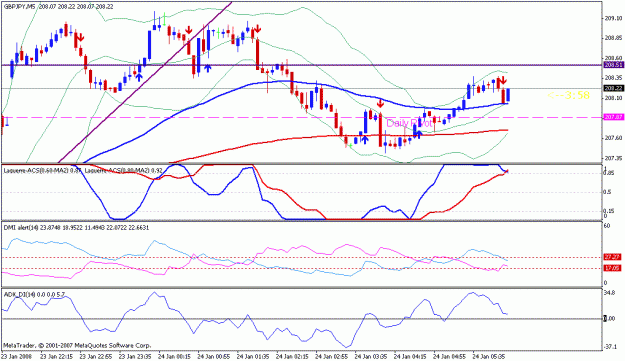Click the 208.60 price scale label

pos(613,58)
